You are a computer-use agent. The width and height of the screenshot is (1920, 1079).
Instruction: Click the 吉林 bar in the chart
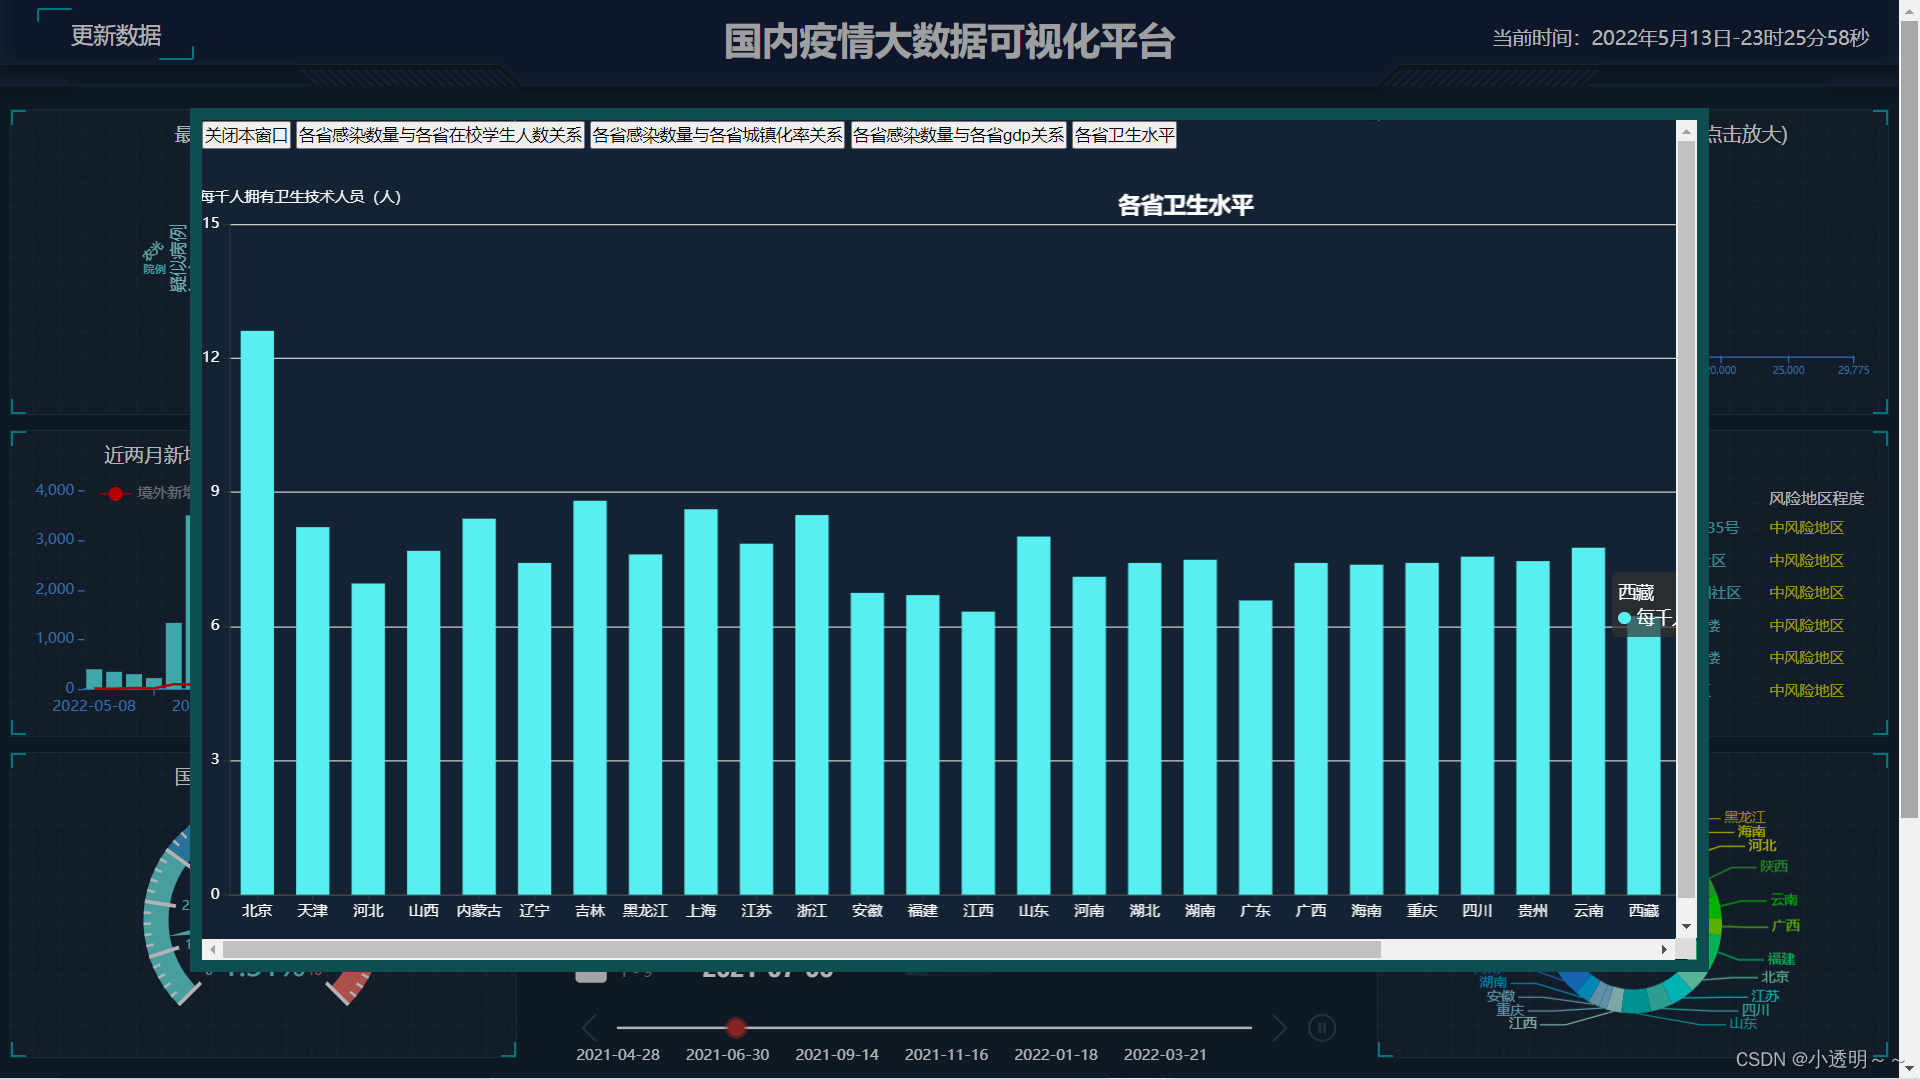[590, 697]
